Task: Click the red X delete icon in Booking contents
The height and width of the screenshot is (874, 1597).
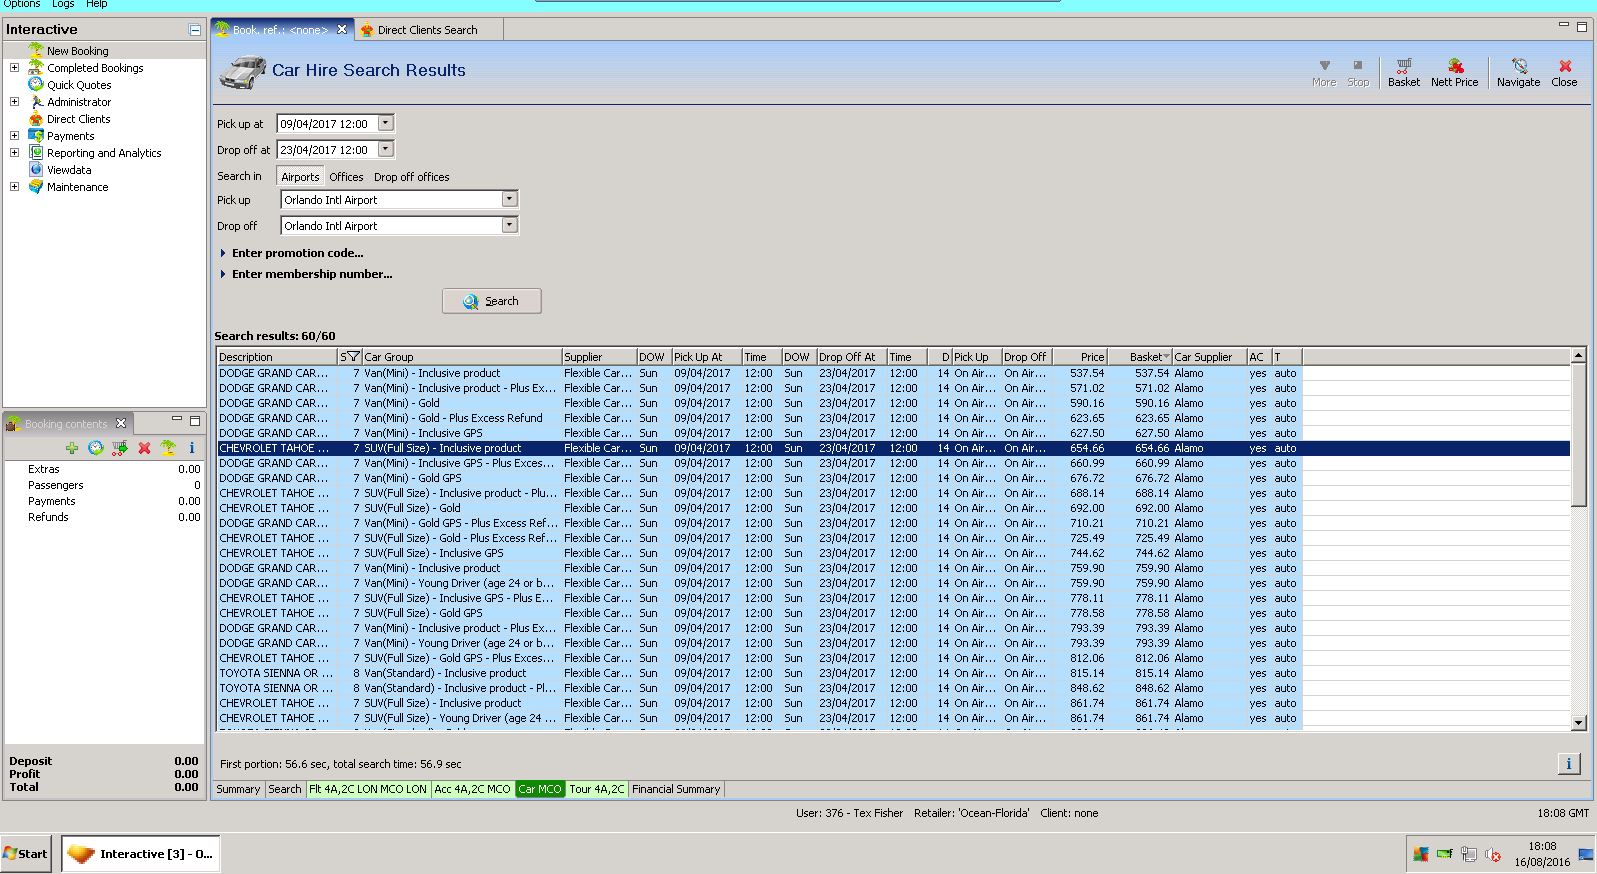Action: click(x=144, y=448)
